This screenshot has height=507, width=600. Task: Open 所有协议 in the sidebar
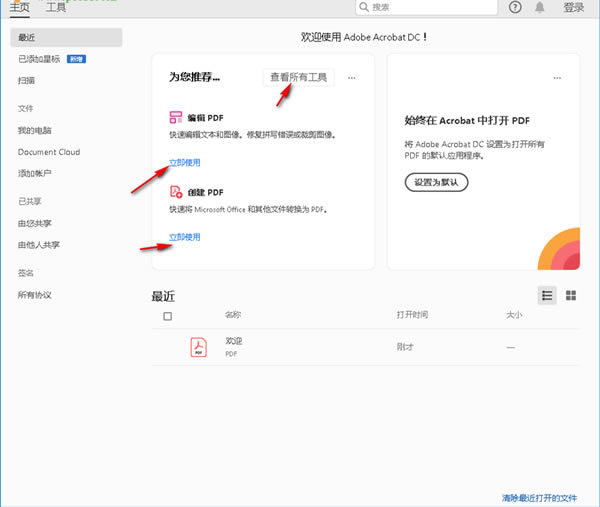pyautogui.click(x=34, y=295)
